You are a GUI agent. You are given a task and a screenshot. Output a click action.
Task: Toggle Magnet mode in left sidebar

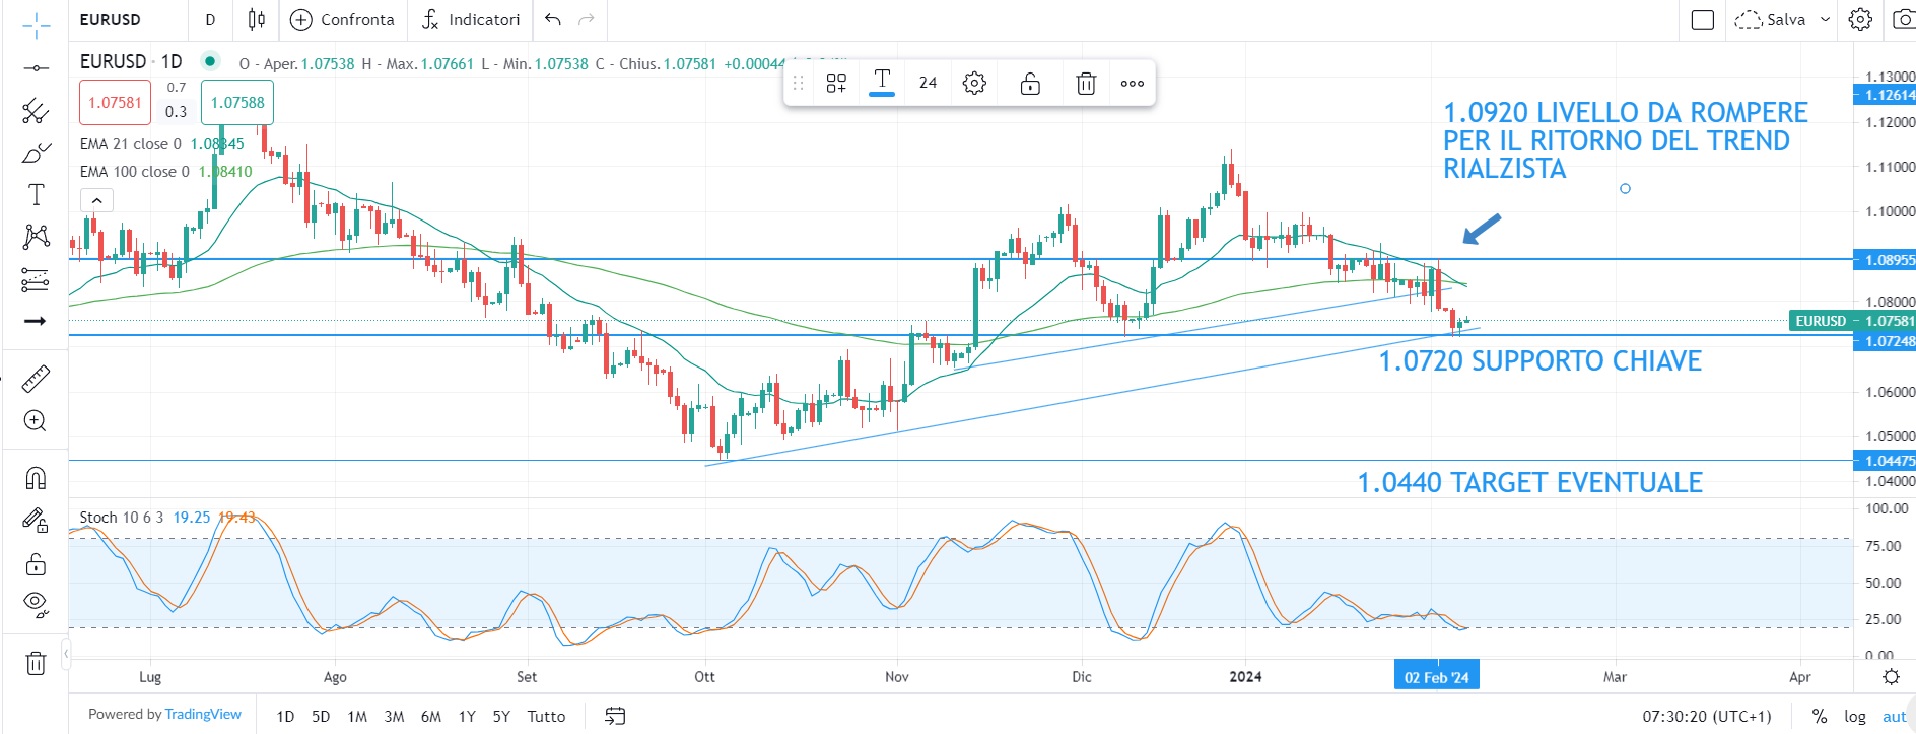(x=36, y=478)
